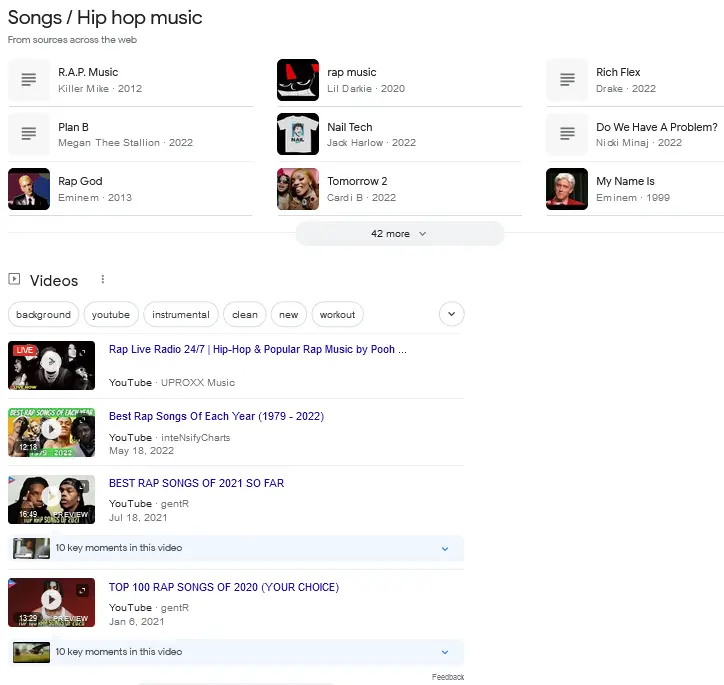
Task: Select the instrumental filter chip
Action: (x=181, y=314)
